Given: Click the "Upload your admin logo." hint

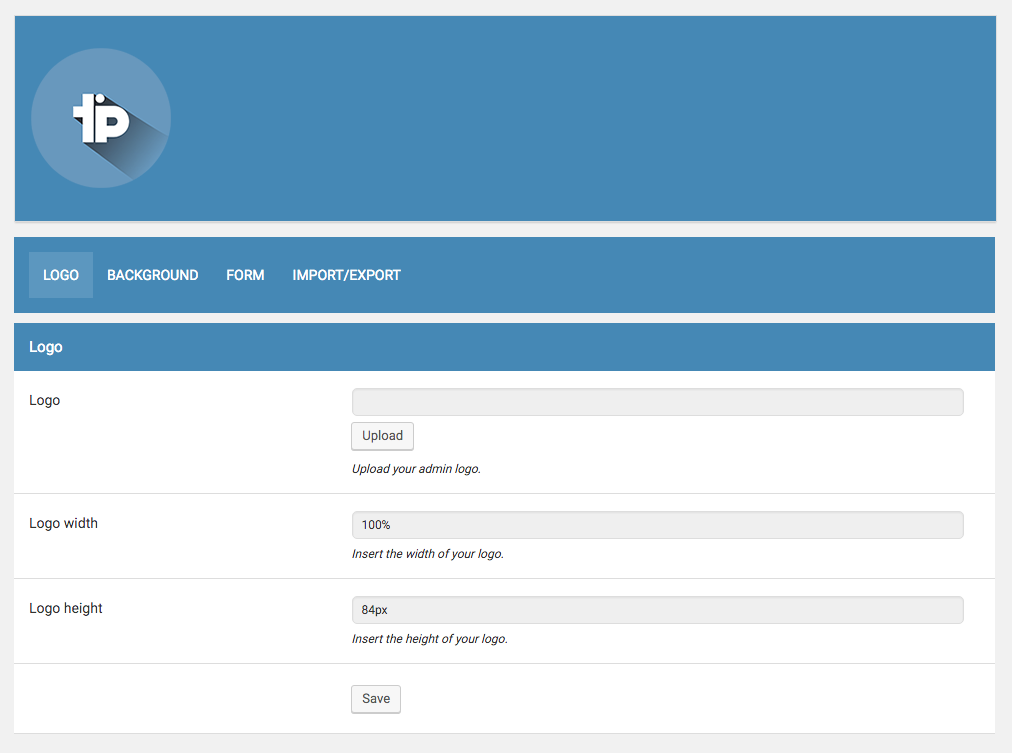Looking at the screenshot, I should 416,469.
